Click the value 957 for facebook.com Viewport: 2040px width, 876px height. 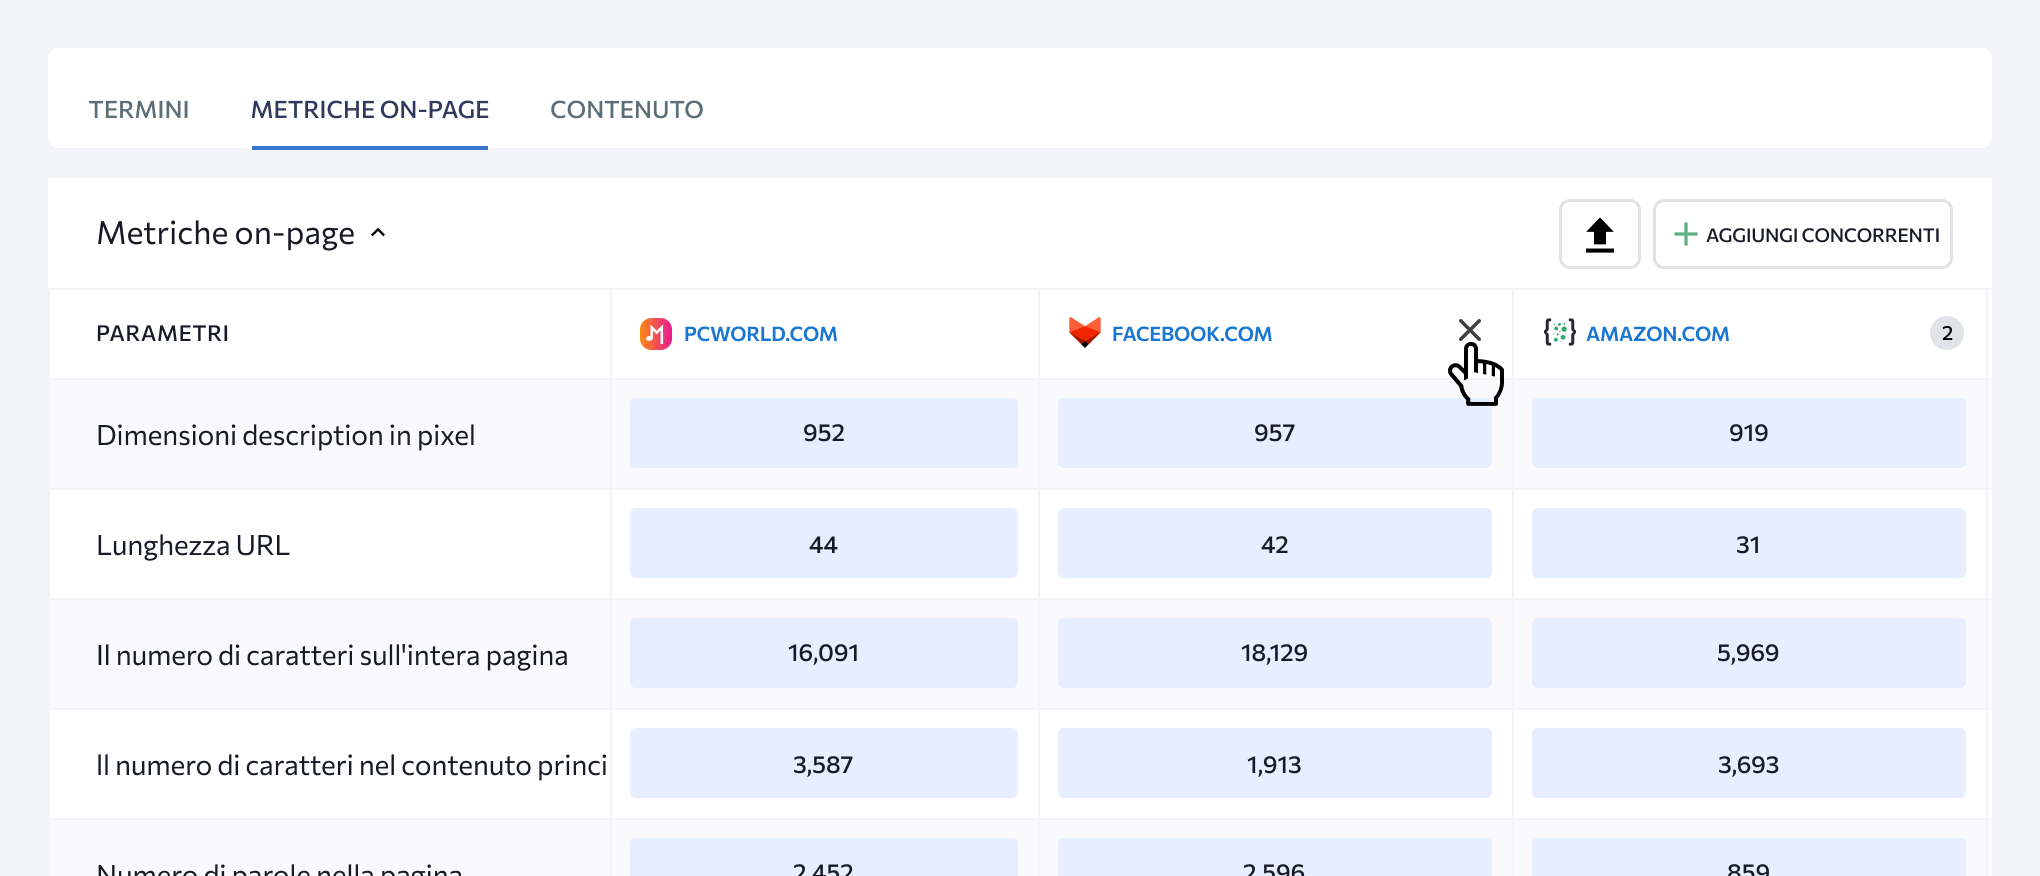[x=1275, y=433]
